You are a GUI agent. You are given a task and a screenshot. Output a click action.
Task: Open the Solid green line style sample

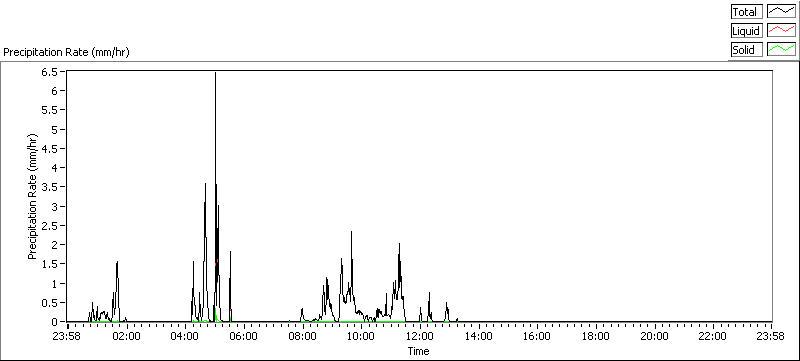[781, 49]
